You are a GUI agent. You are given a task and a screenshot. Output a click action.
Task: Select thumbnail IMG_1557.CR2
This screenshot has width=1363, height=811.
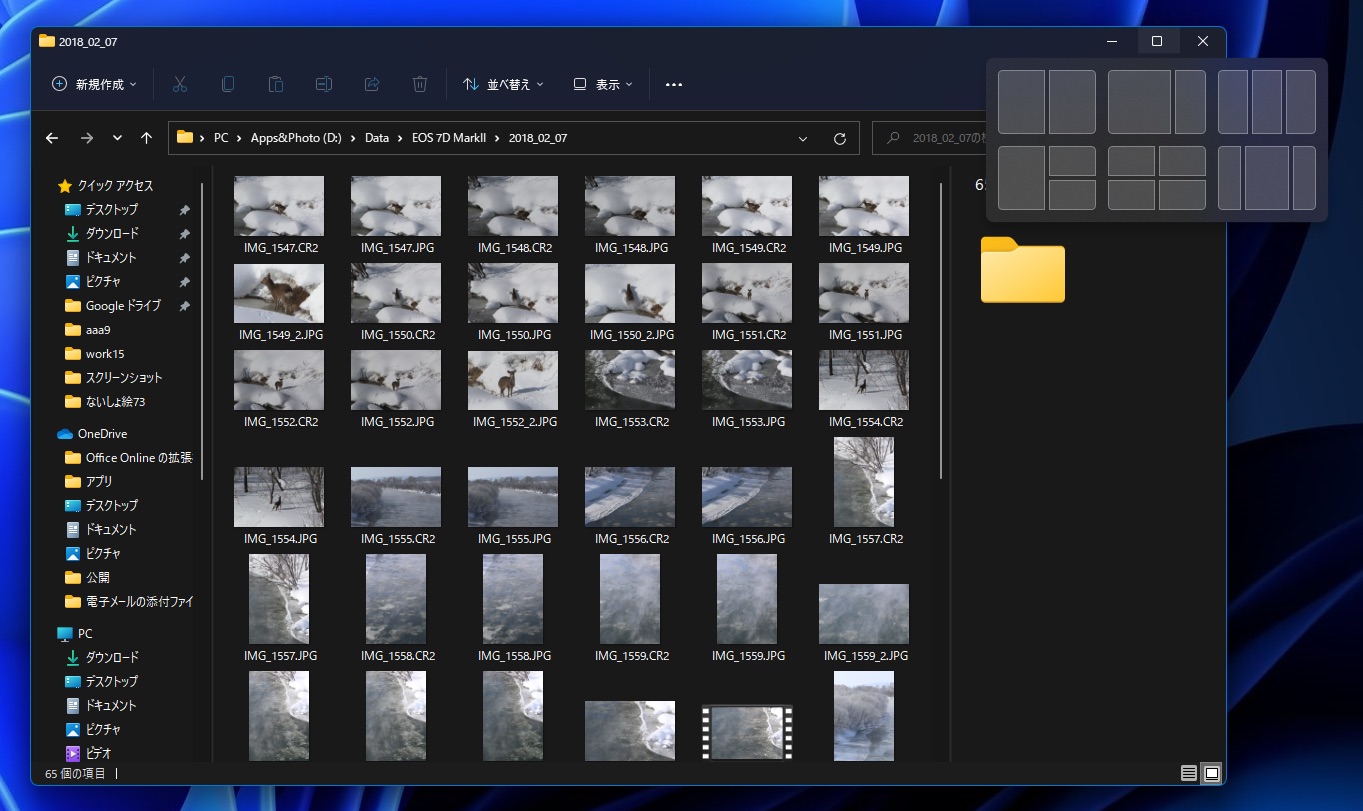[864, 482]
